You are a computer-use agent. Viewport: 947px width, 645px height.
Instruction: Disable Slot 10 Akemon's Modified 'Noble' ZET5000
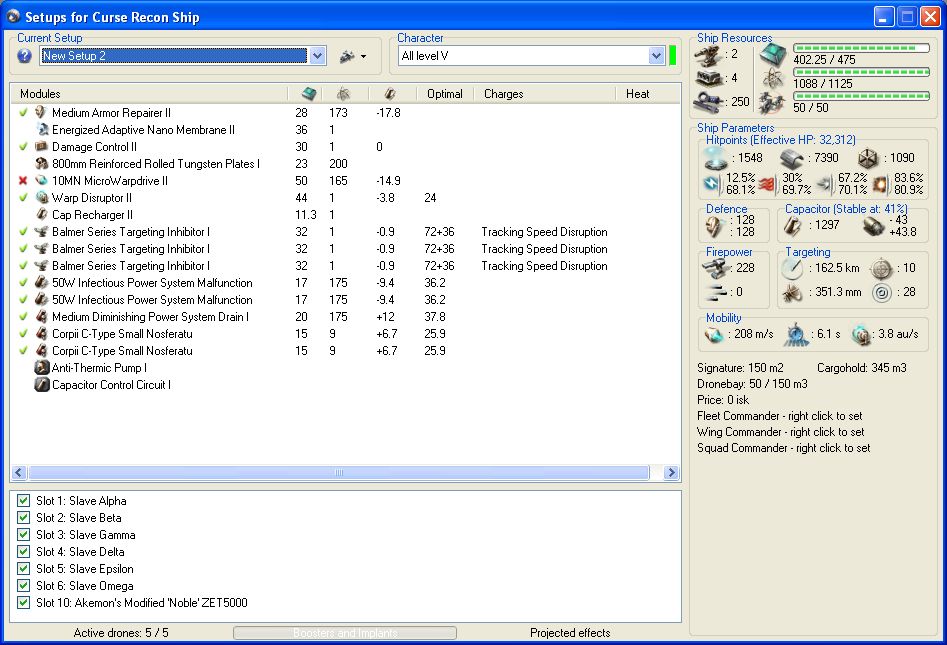[24, 603]
